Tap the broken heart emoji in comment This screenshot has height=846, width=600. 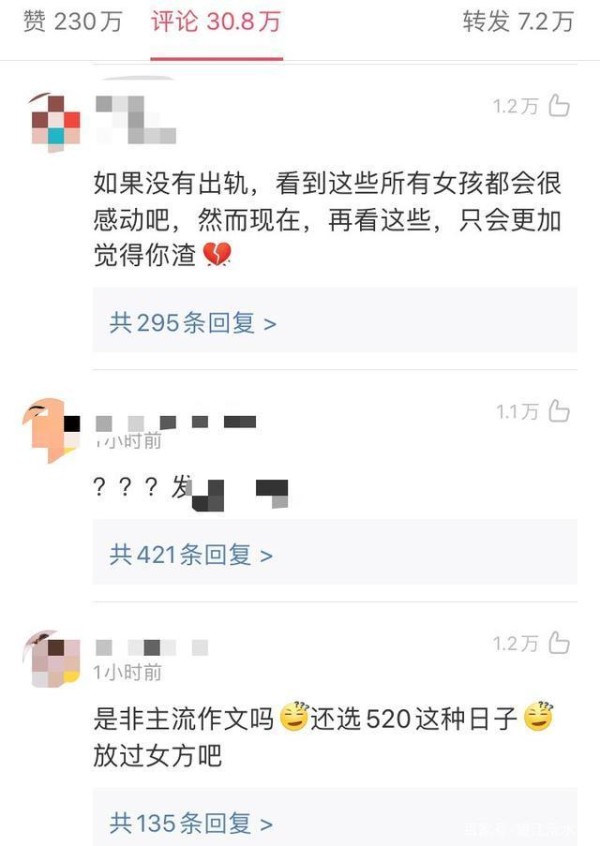click(x=217, y=255)
